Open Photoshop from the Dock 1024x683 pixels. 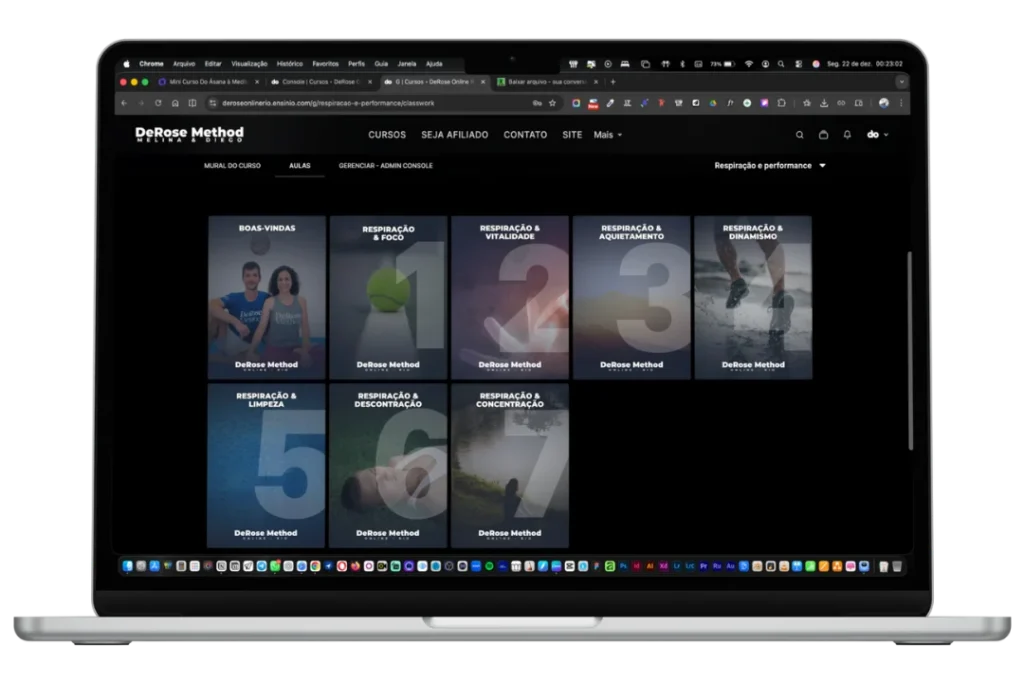pos(623,566)
